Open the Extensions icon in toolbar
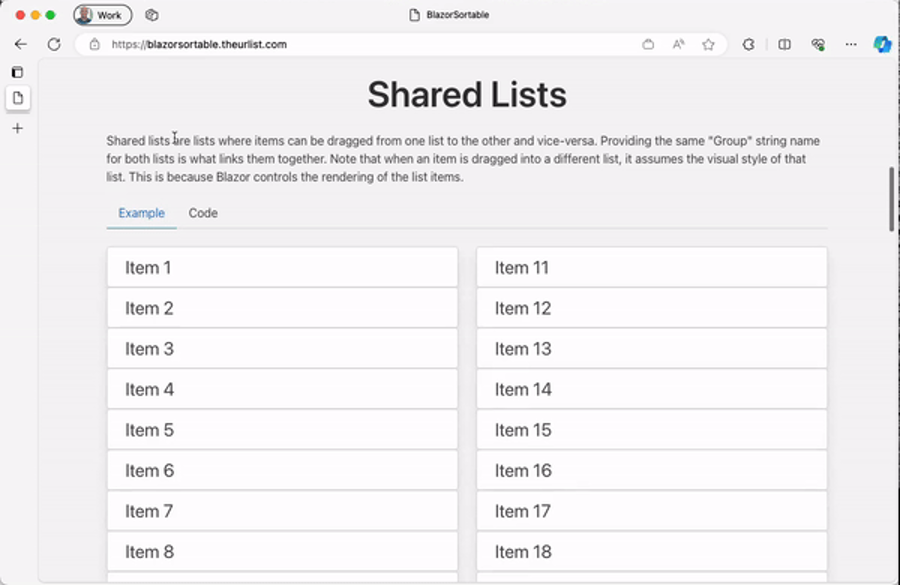Viewport: 900px width, 586px height. click(748, 44)
